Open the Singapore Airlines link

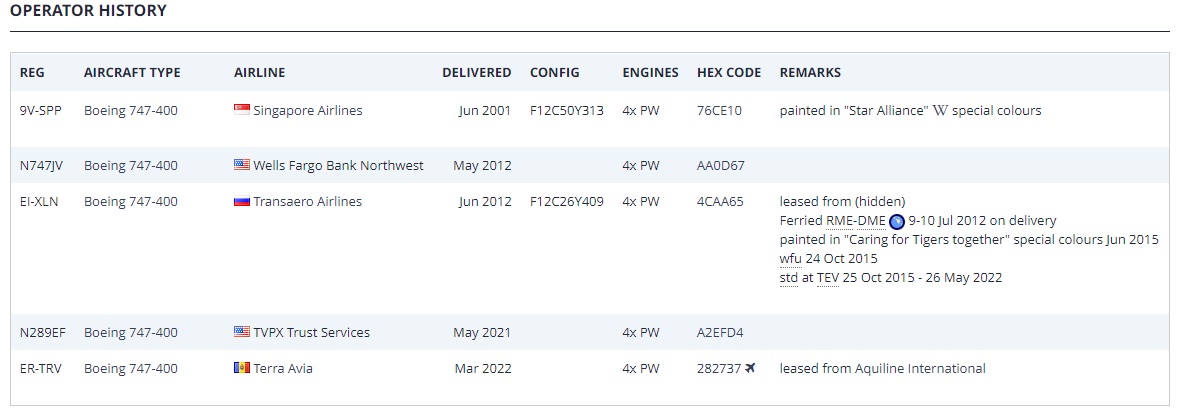click(308, 110)
